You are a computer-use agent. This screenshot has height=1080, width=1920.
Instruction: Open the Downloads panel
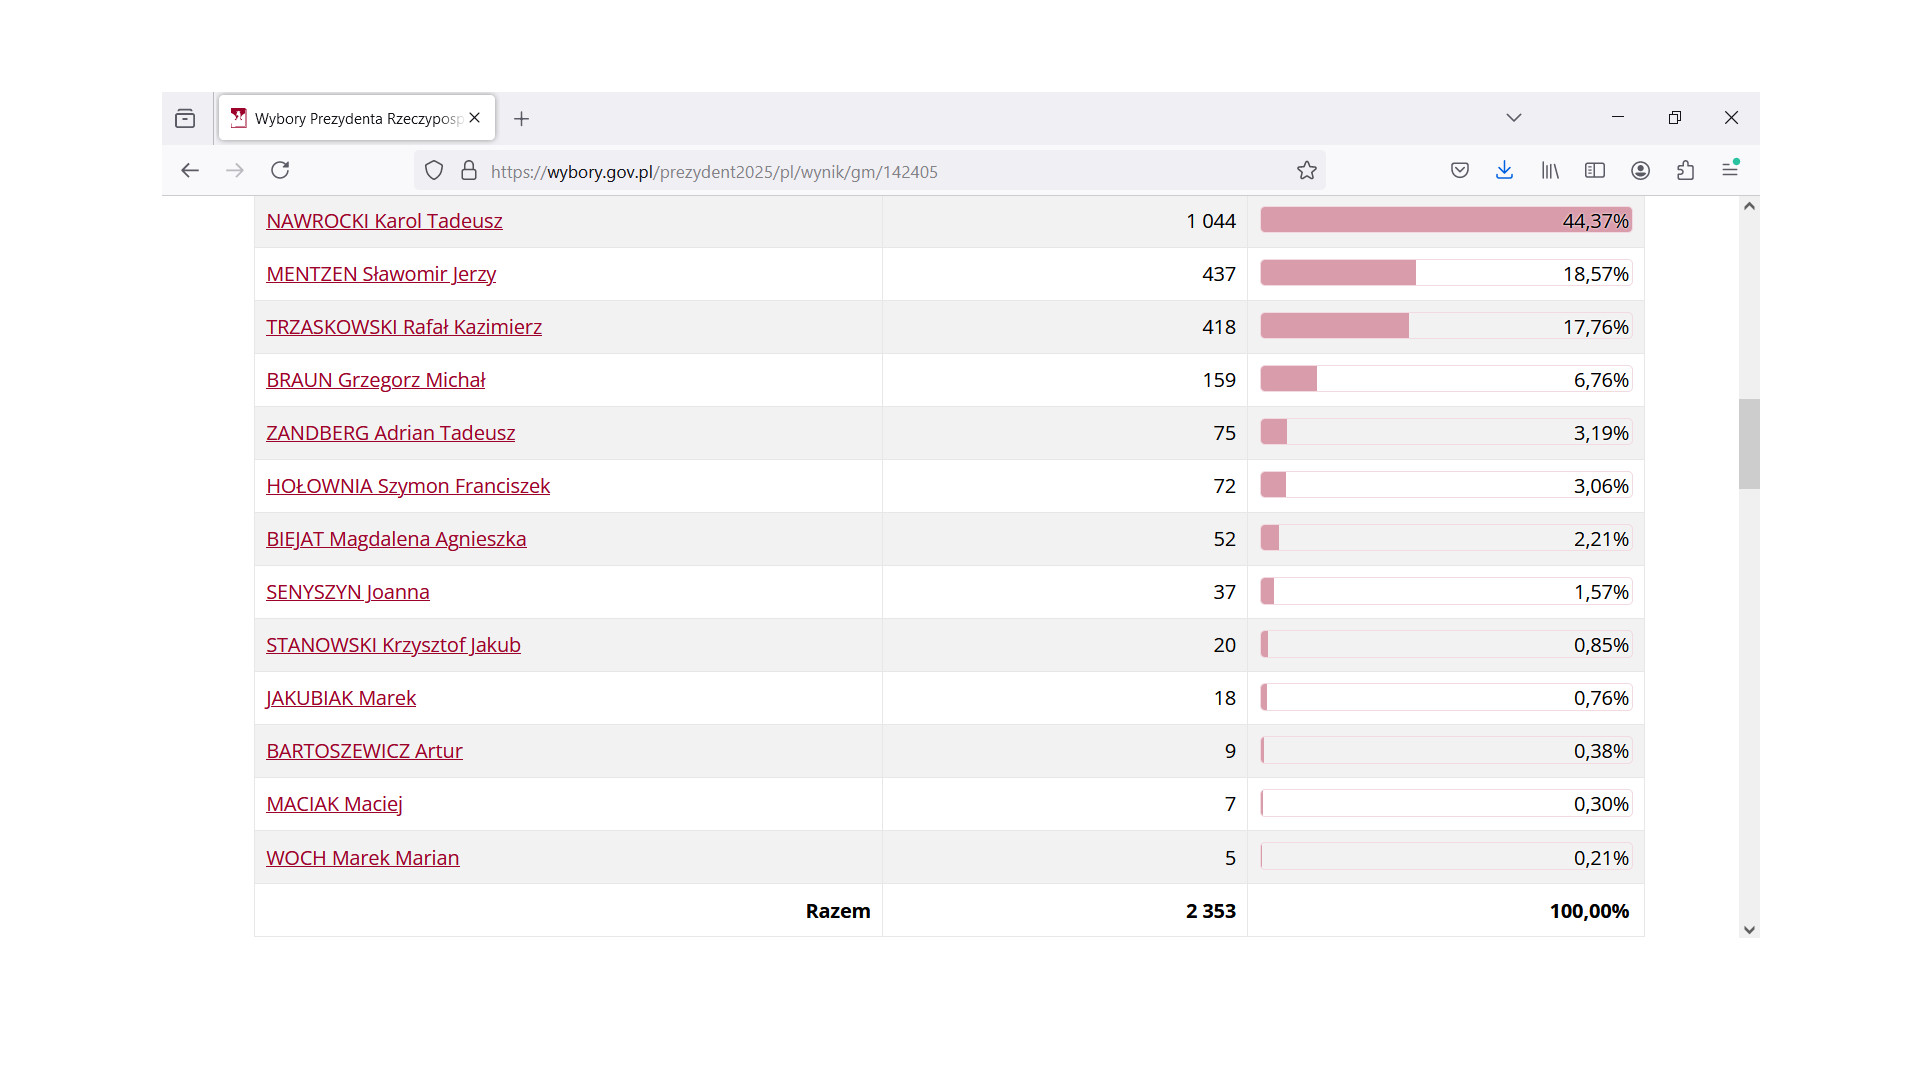click(x=1504, y=171)
